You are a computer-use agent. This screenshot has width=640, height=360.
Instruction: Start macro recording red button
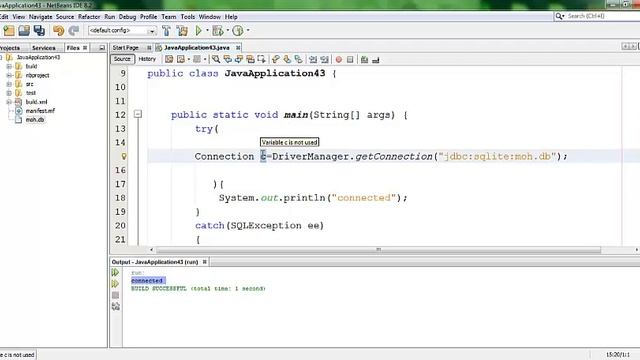[338, 60]
